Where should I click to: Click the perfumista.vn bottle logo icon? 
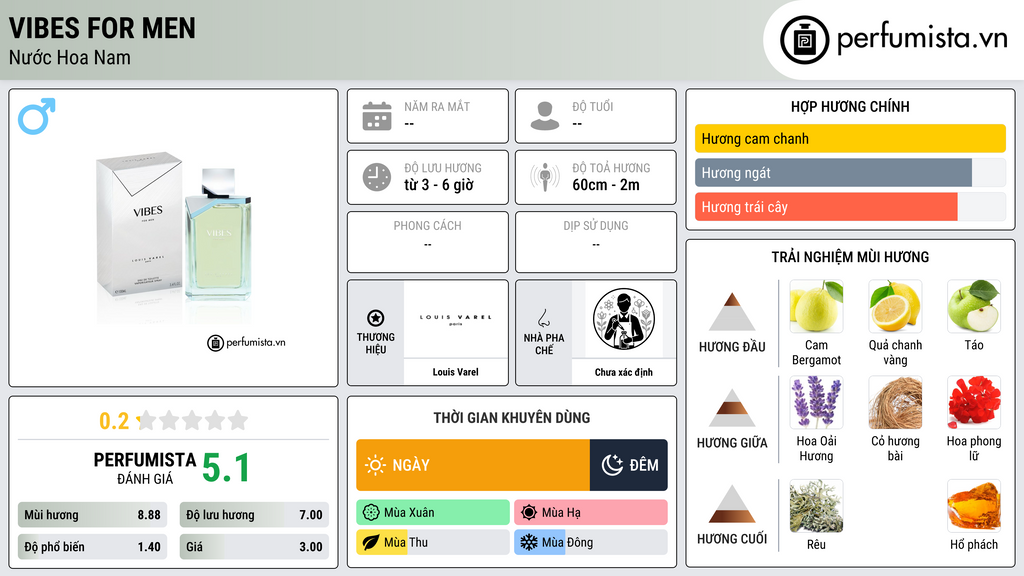coord(804,40)
